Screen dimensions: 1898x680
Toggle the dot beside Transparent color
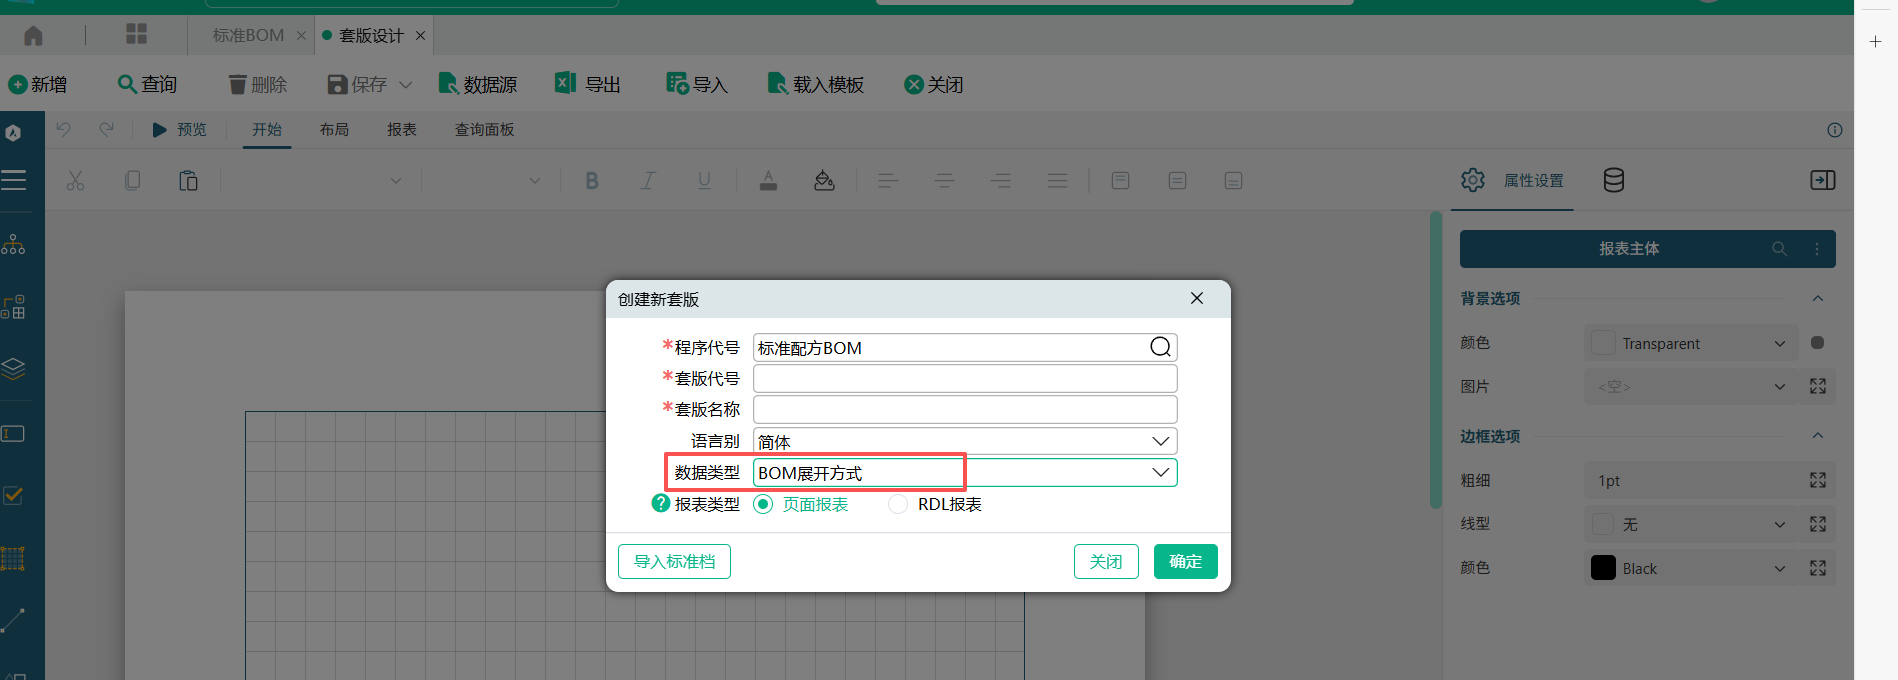click(1817, 343)
